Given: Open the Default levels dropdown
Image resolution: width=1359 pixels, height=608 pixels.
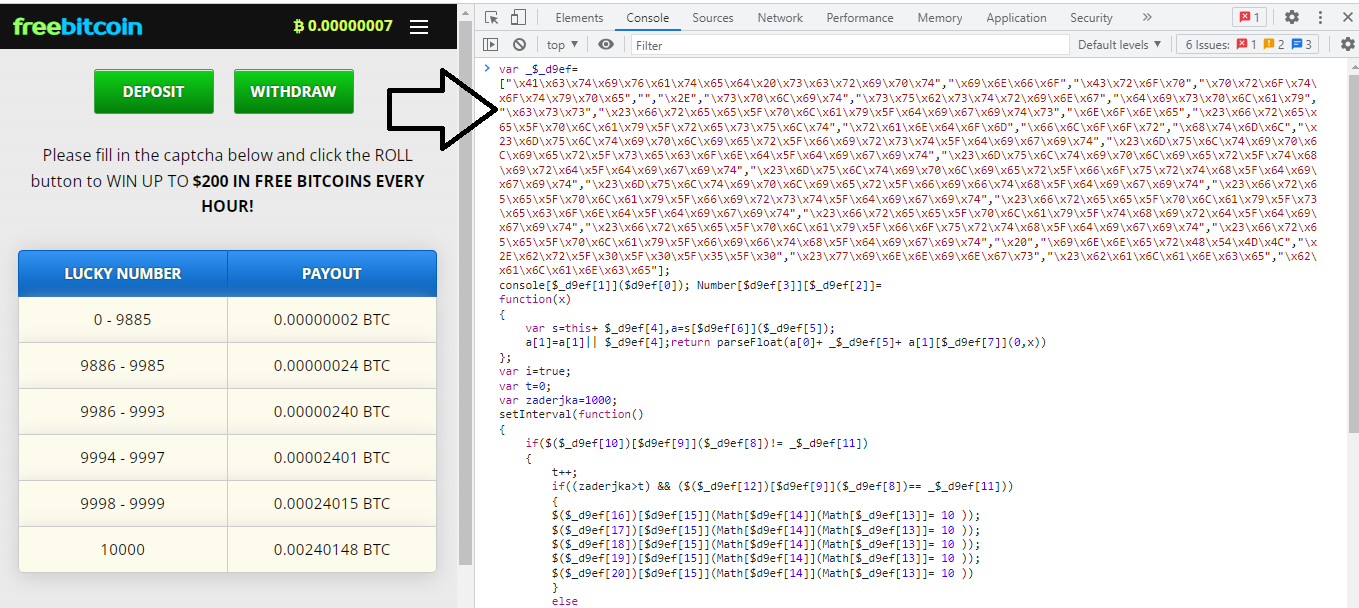Looking at the screenshot, I should 1119,44.
